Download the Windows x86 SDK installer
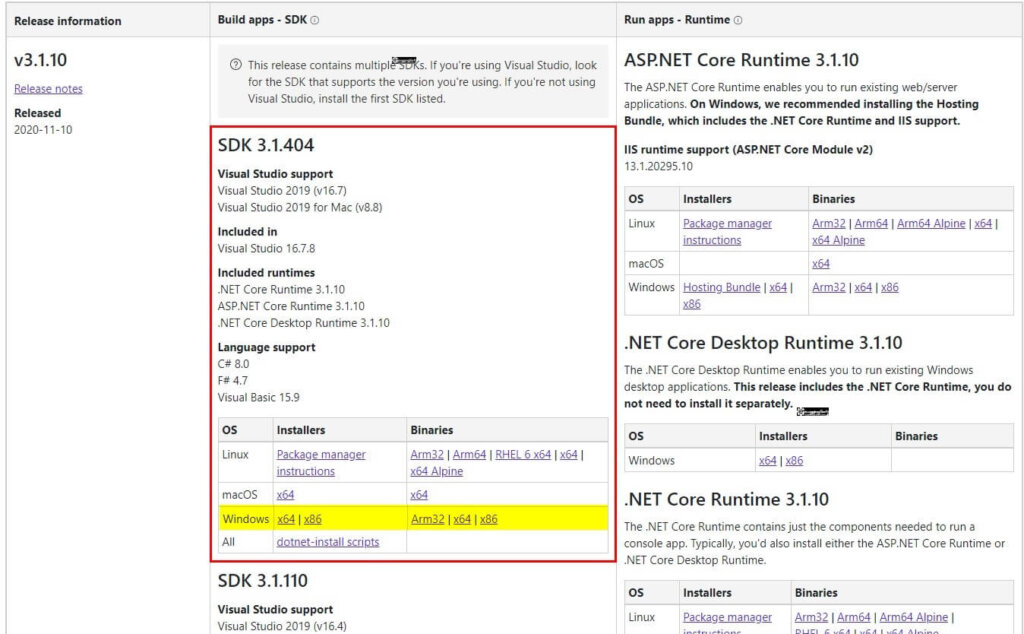 point(310,518)
